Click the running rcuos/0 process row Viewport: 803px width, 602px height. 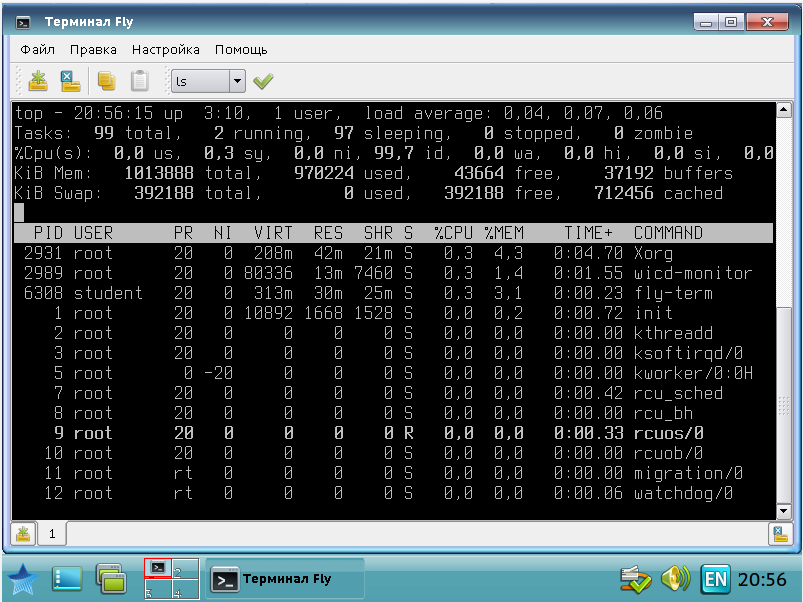click(x=393, y=433)
